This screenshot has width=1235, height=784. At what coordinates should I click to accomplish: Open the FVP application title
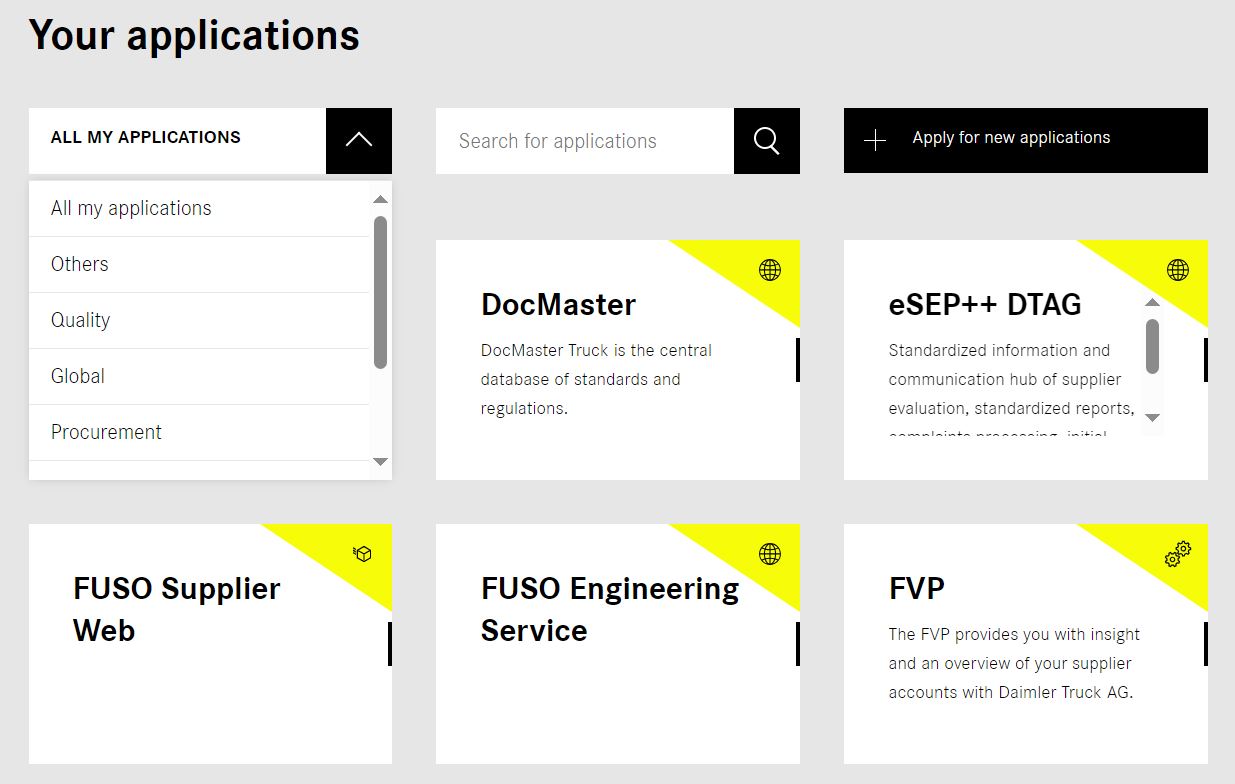point(916,588)
